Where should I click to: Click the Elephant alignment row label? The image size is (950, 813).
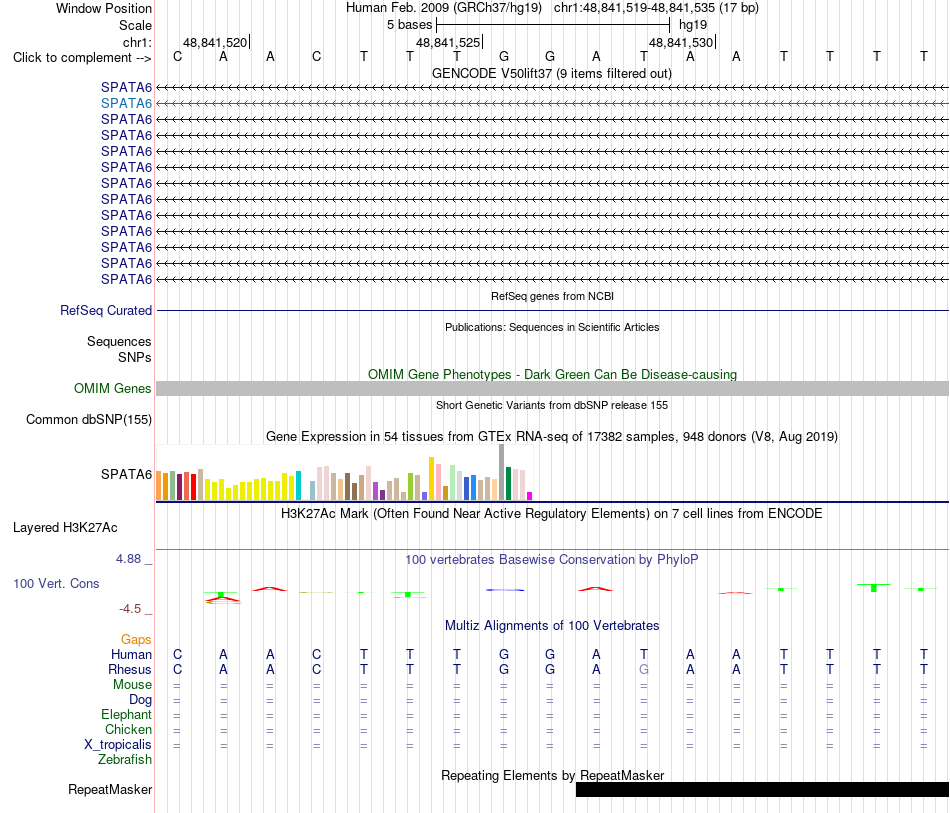pyautogui.click(x=126, y=714)
